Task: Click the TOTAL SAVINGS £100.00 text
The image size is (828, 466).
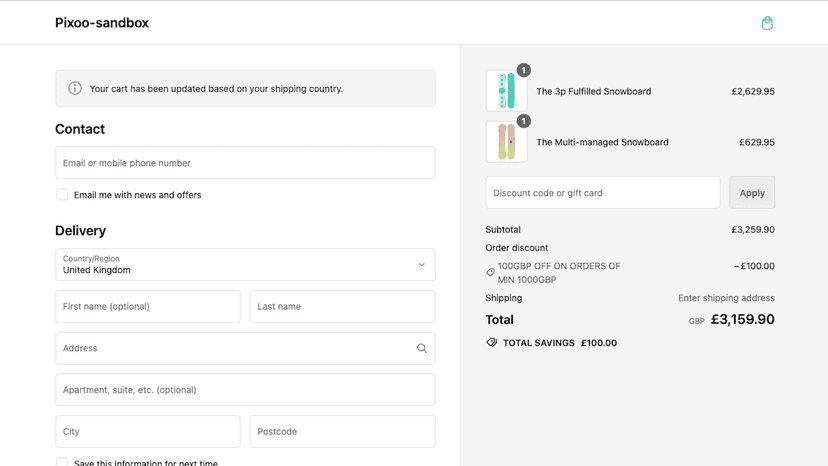Action: tap(560, 343)
